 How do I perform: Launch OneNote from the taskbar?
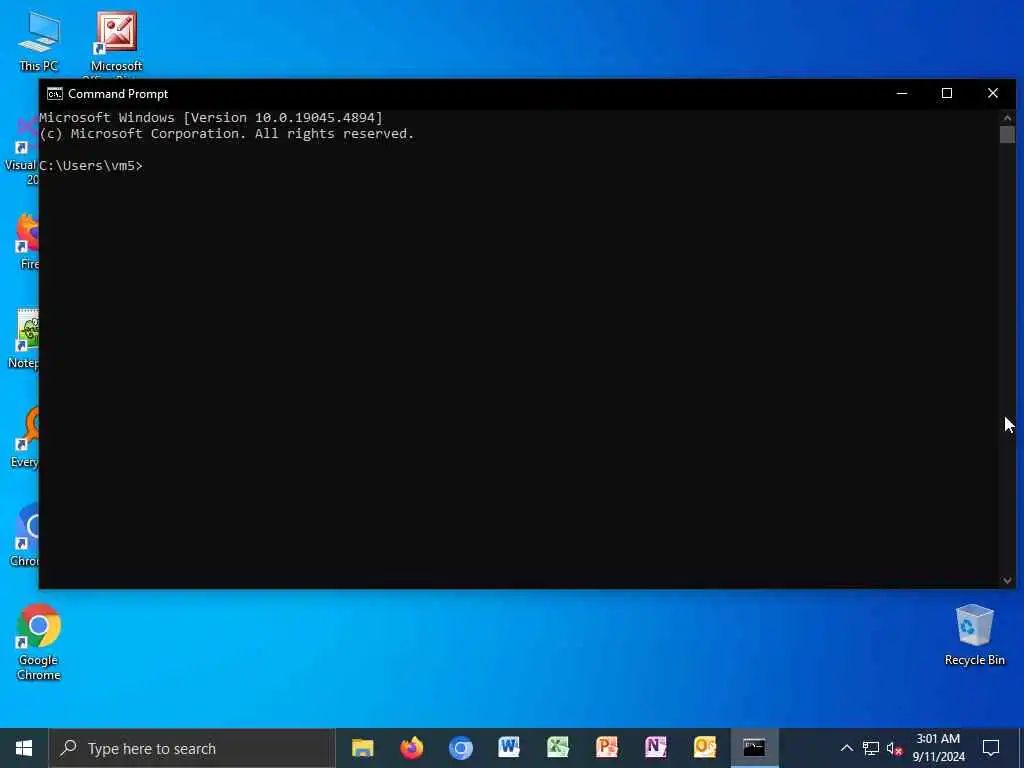click(656, 748)
